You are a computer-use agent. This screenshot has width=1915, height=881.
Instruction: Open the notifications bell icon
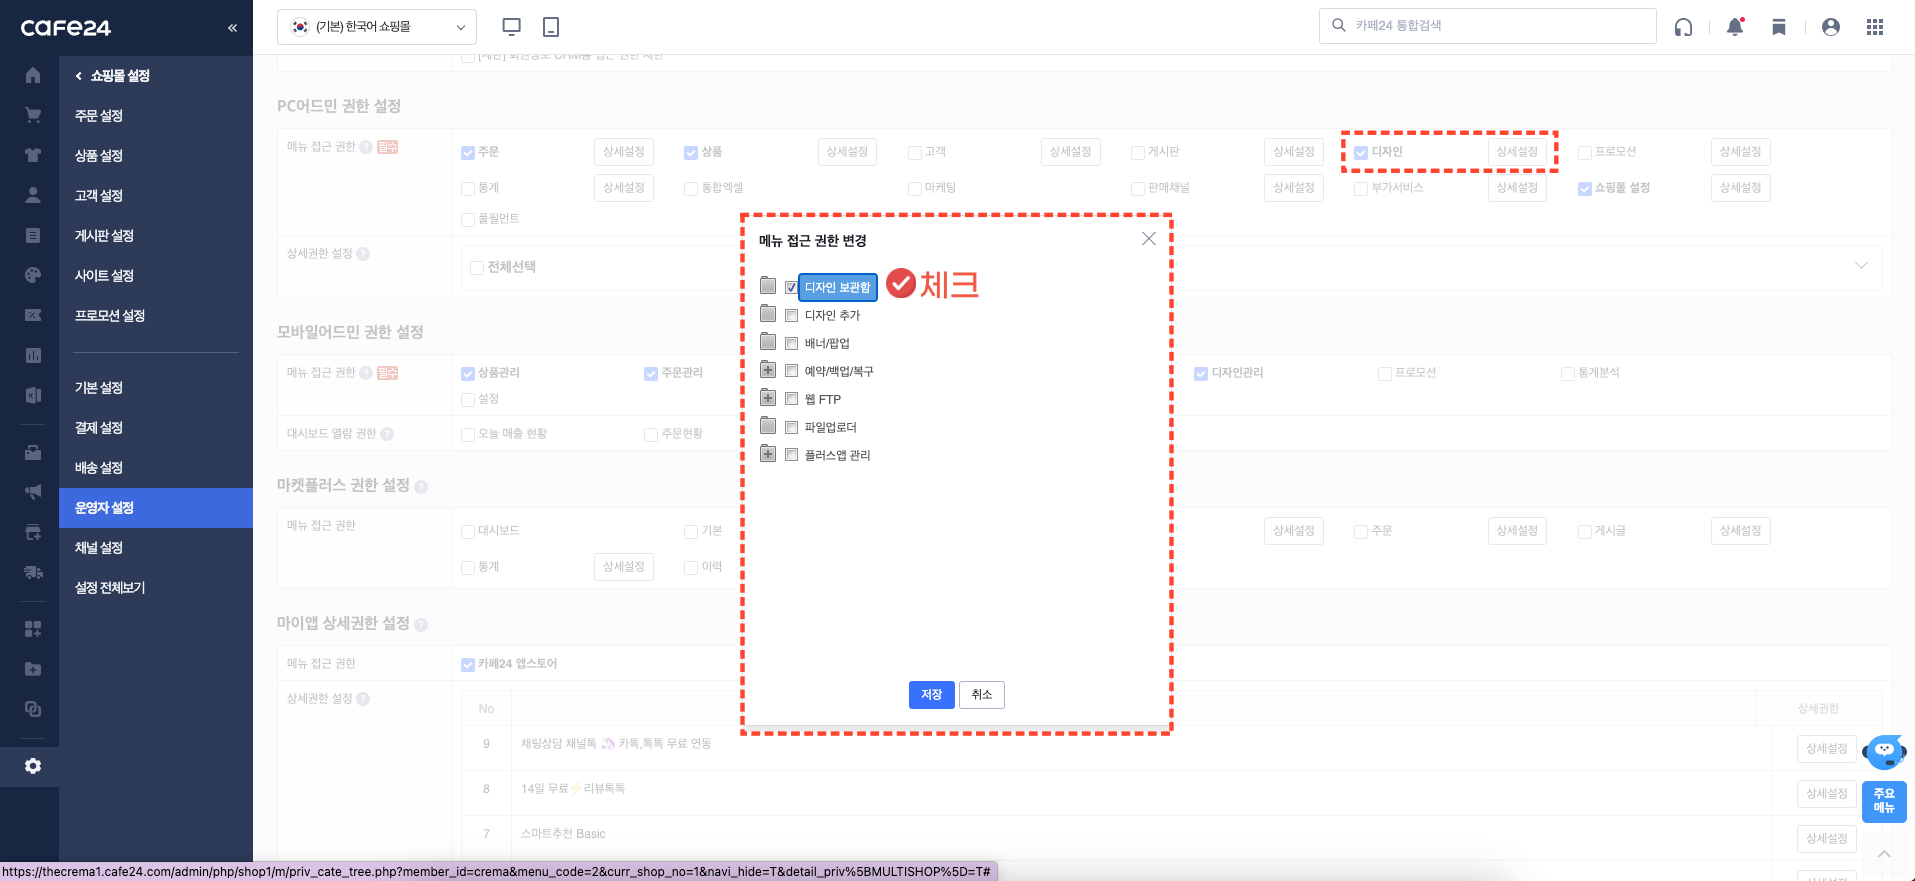click(x=1735, y=27)
